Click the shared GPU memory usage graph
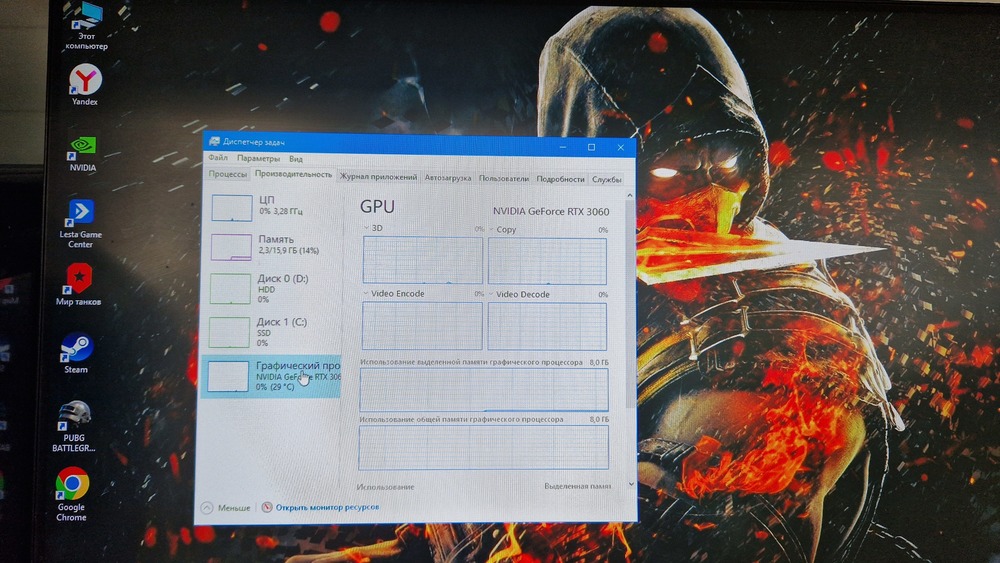The width and height of the screenshot is (1000, 563). tap(483, 448)
